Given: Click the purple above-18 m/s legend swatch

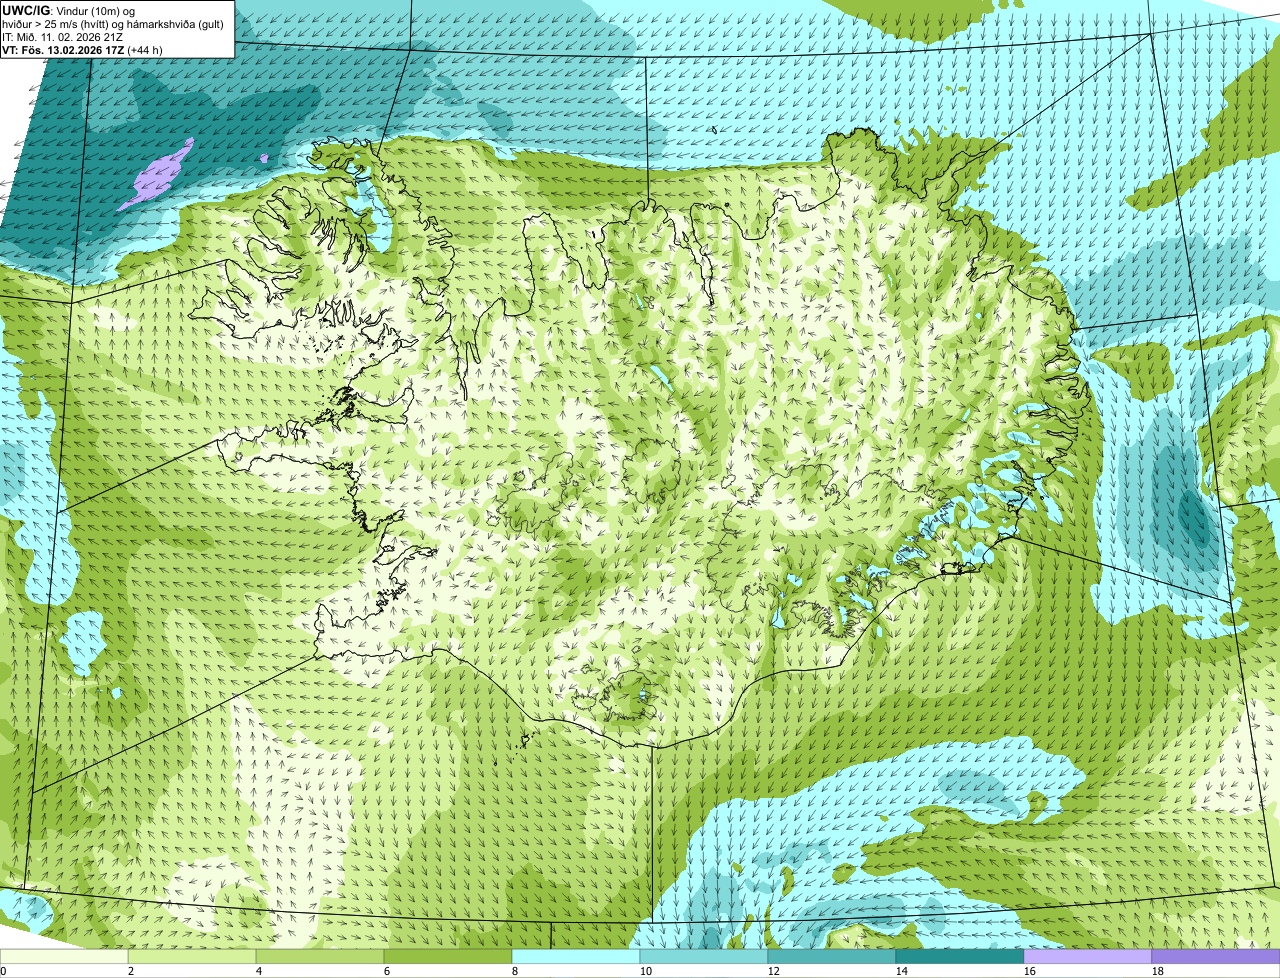Looking at the screenshot, I should (1216, 957).
